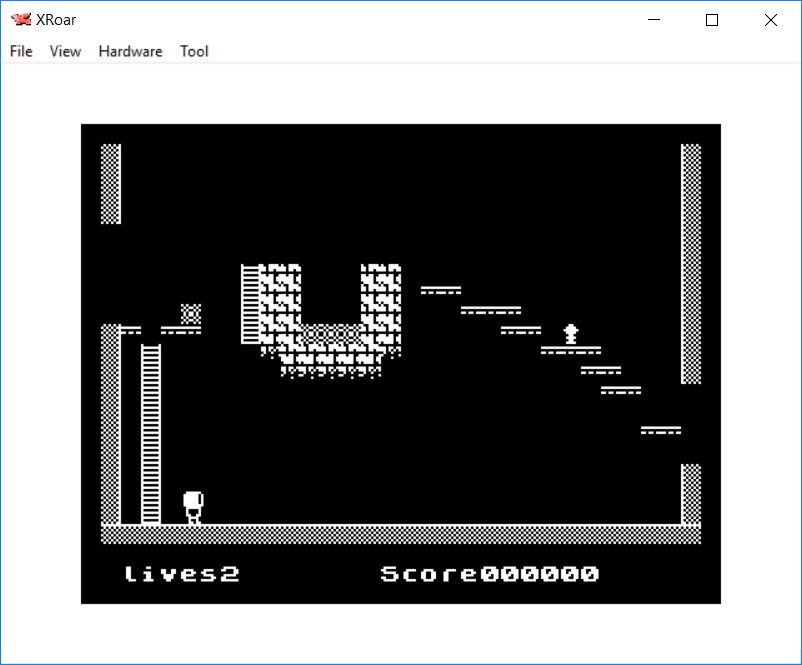Click the checkered square block item
Viewport: 802px width, 665px height.
click(191, 314)
